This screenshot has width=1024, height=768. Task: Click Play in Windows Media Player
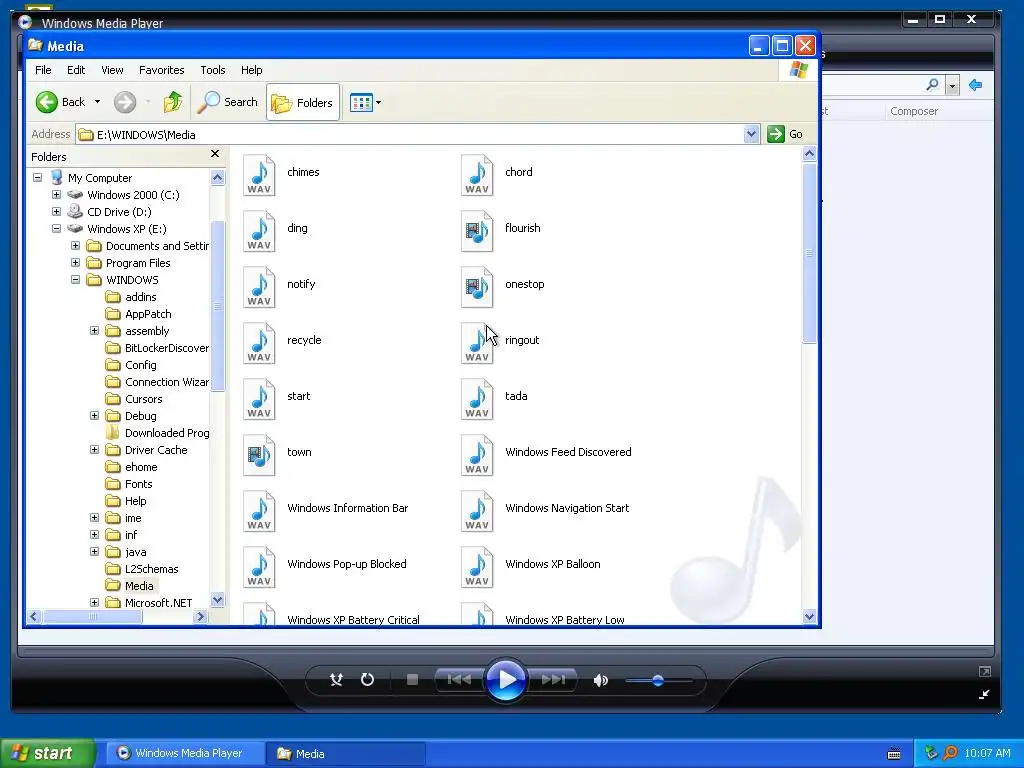point(505,680)
